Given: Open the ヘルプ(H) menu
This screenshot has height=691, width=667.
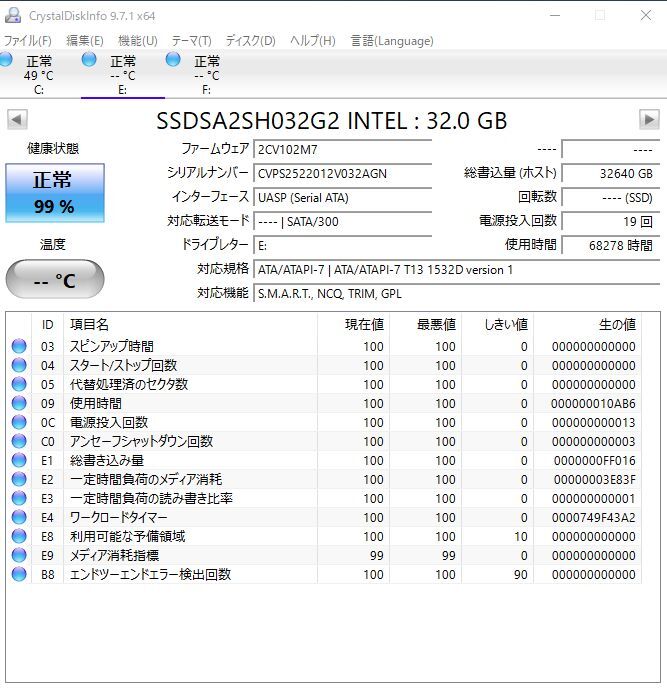Looking at the screenshot, I should [x=312, y=41].
